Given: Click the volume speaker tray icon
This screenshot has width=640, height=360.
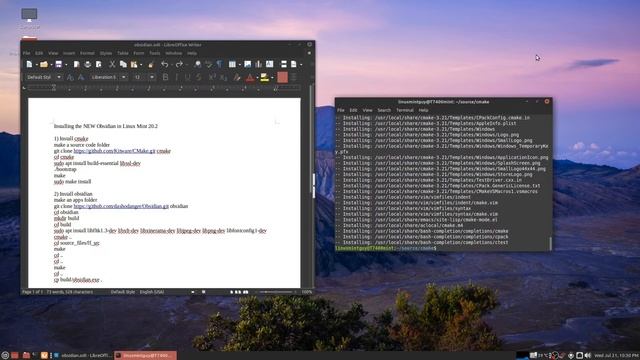Looking at the screenshot, I should (588, 356).
